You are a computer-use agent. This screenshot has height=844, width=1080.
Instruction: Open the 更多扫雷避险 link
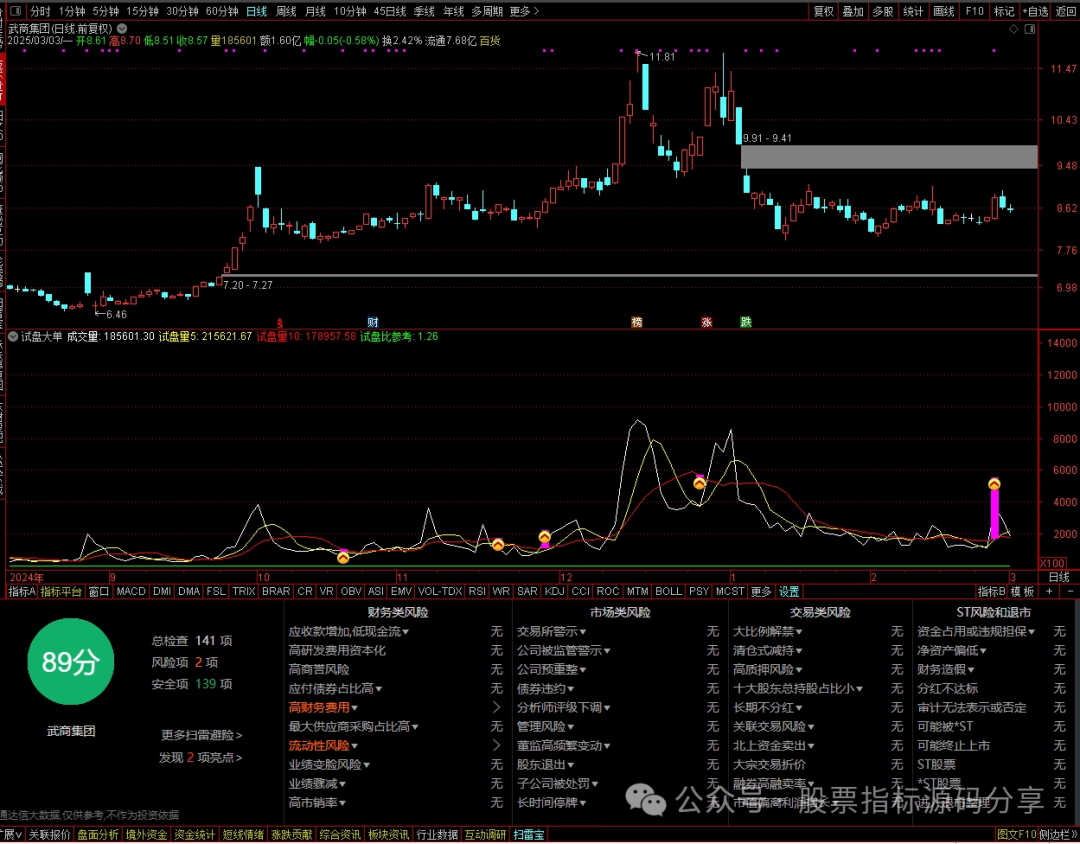(x=202, y=735)
